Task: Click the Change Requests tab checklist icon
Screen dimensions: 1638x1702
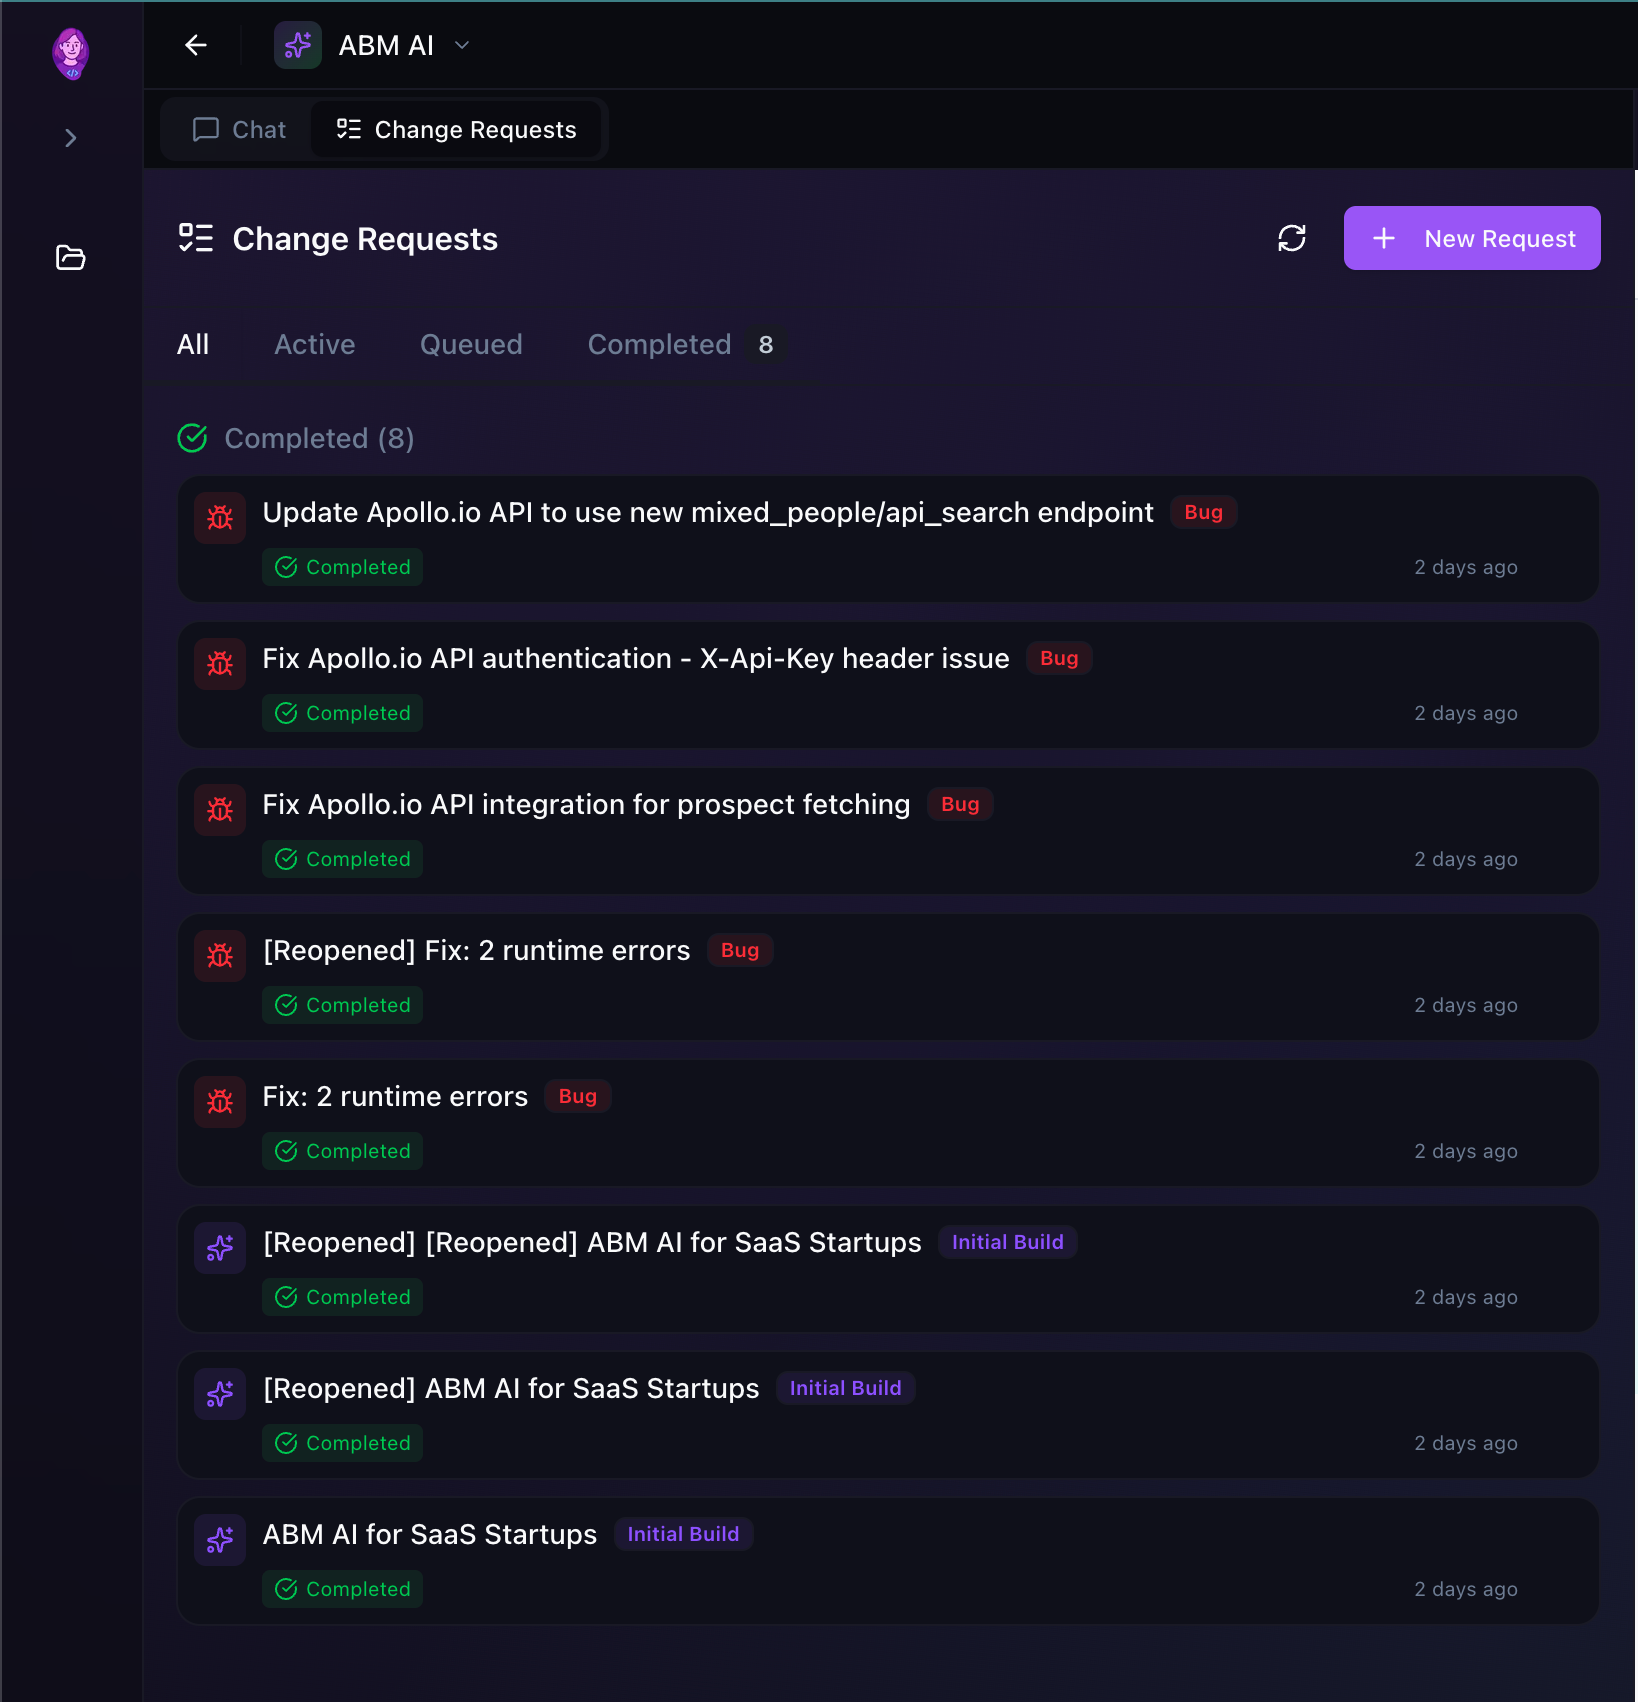Action: coord(349,130)
